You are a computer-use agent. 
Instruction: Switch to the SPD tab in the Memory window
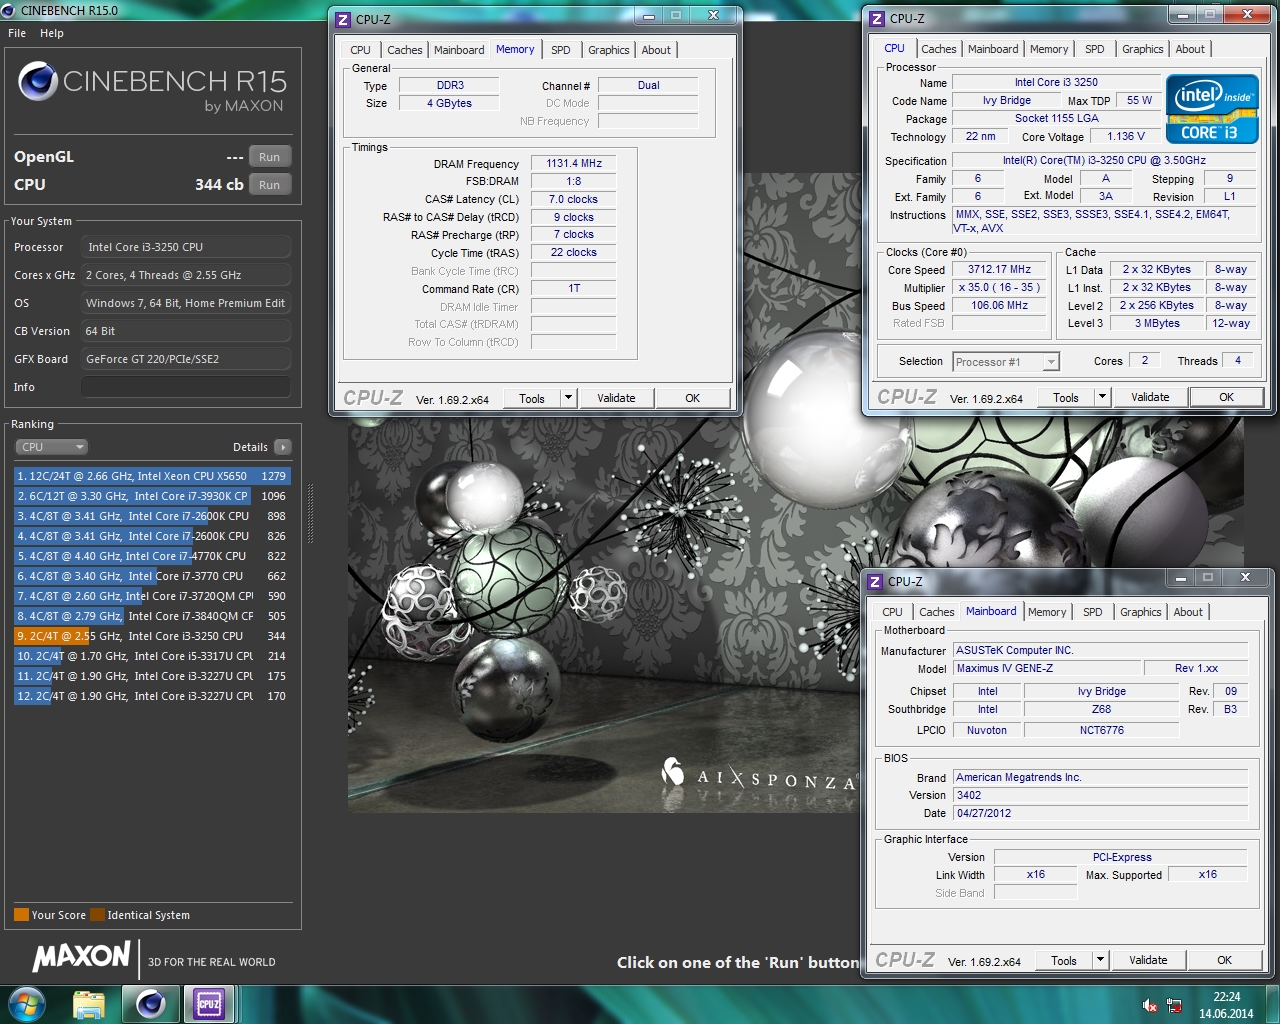click(561, 50)
